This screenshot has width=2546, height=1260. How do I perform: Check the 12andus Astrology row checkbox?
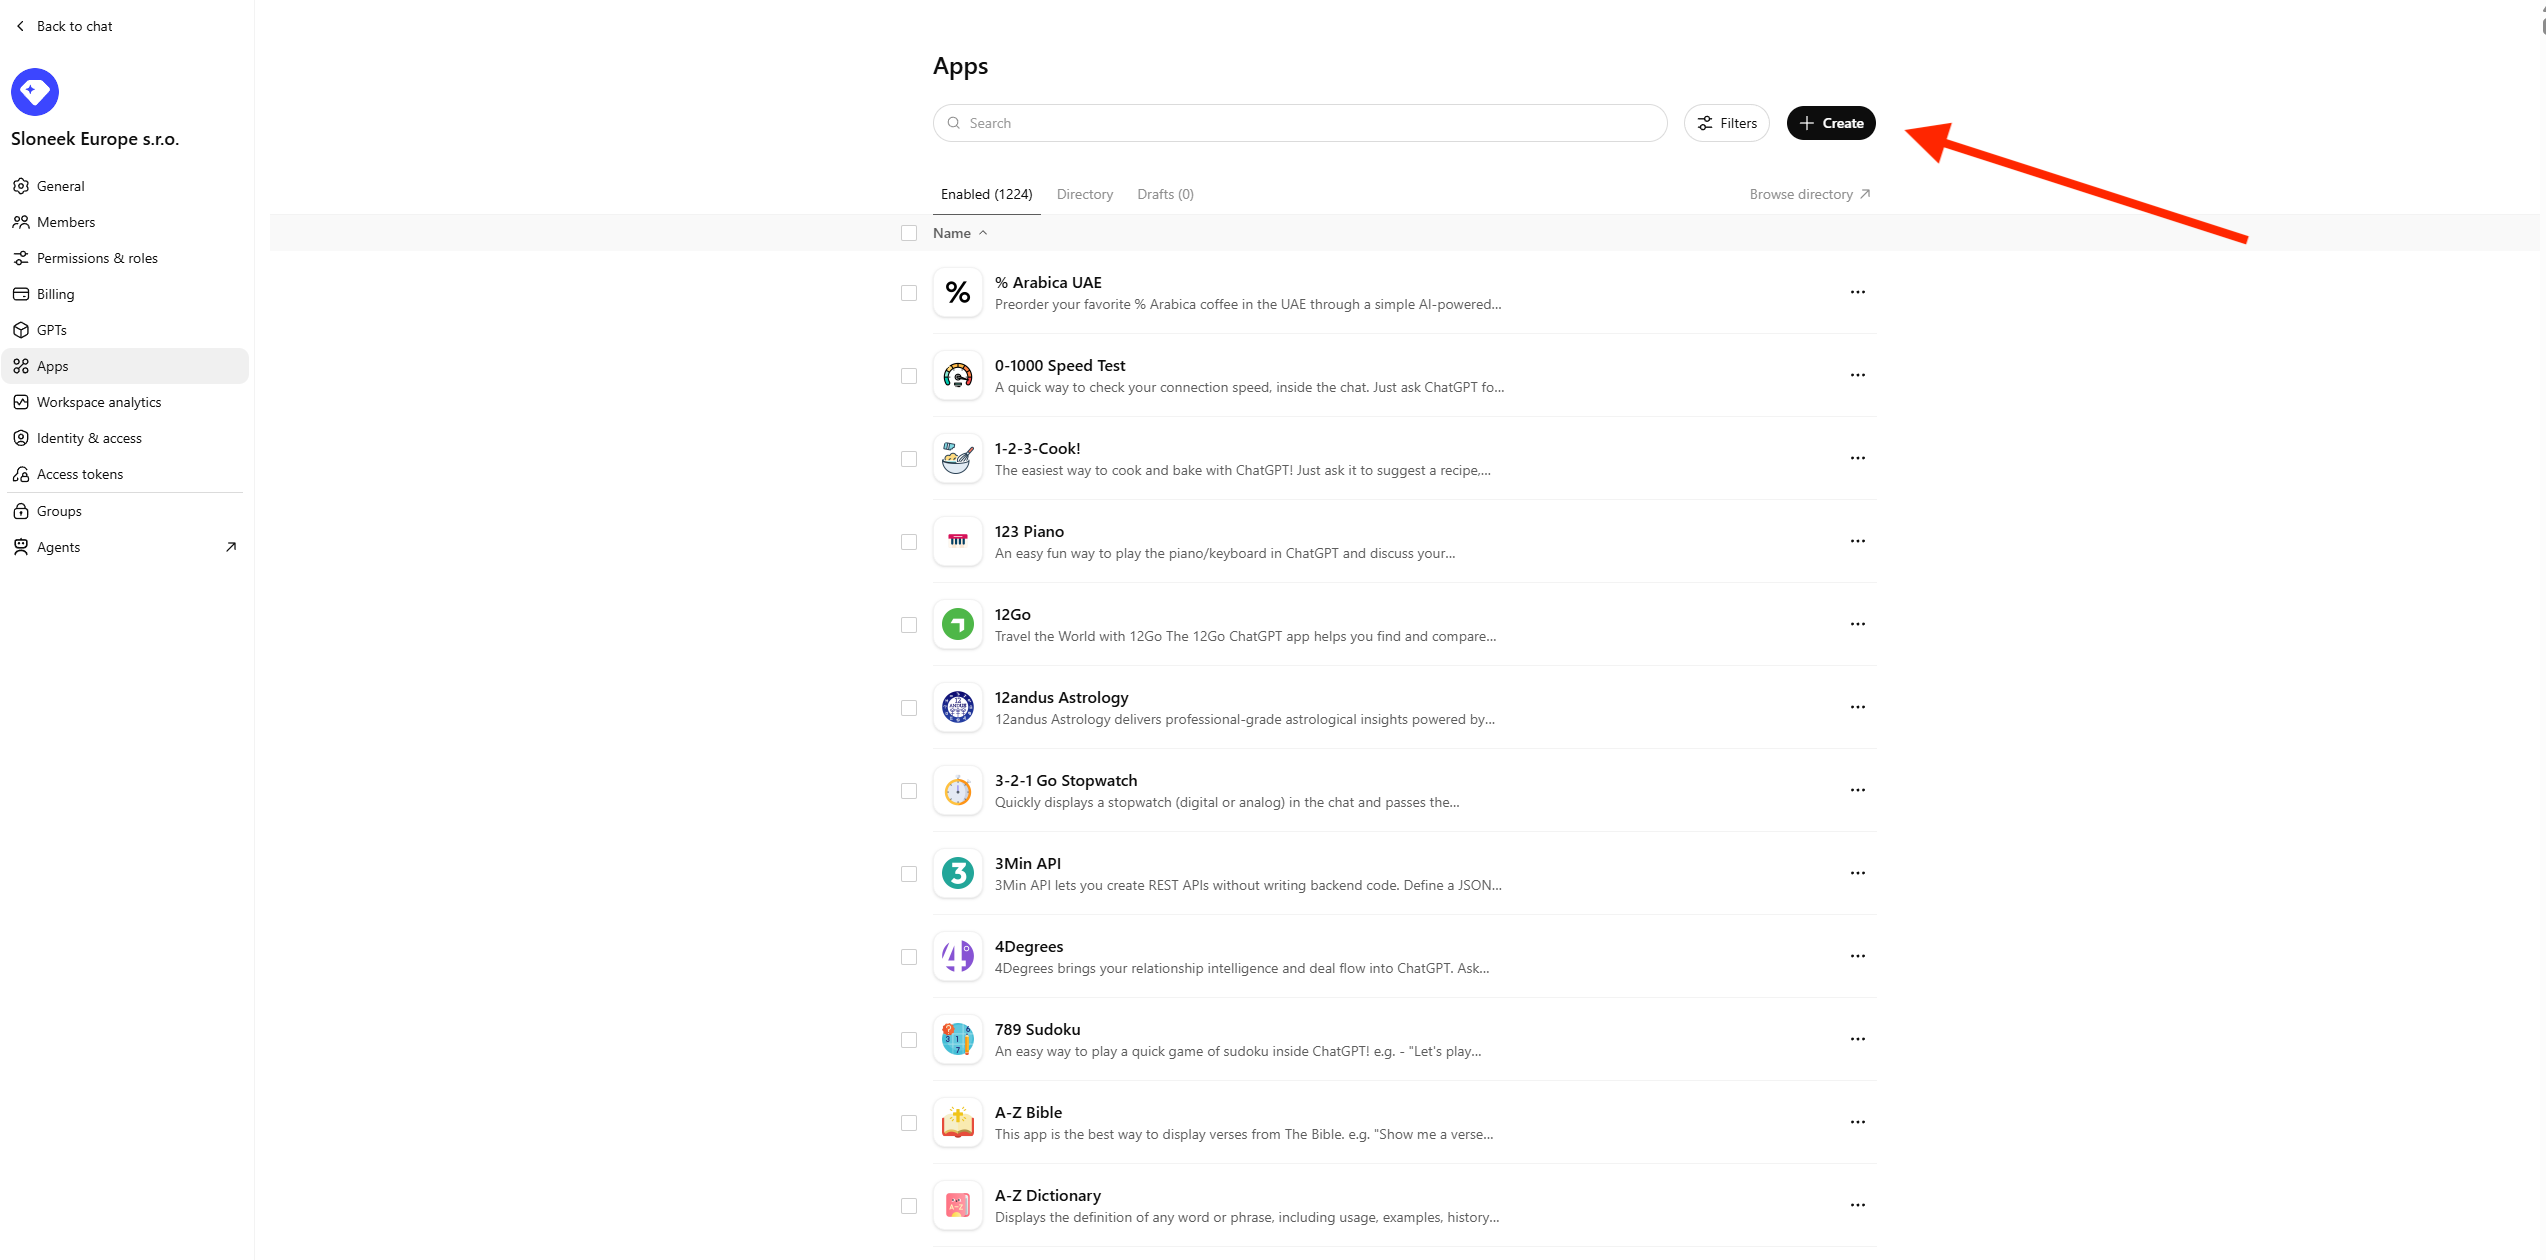click(x=909, y=708)
